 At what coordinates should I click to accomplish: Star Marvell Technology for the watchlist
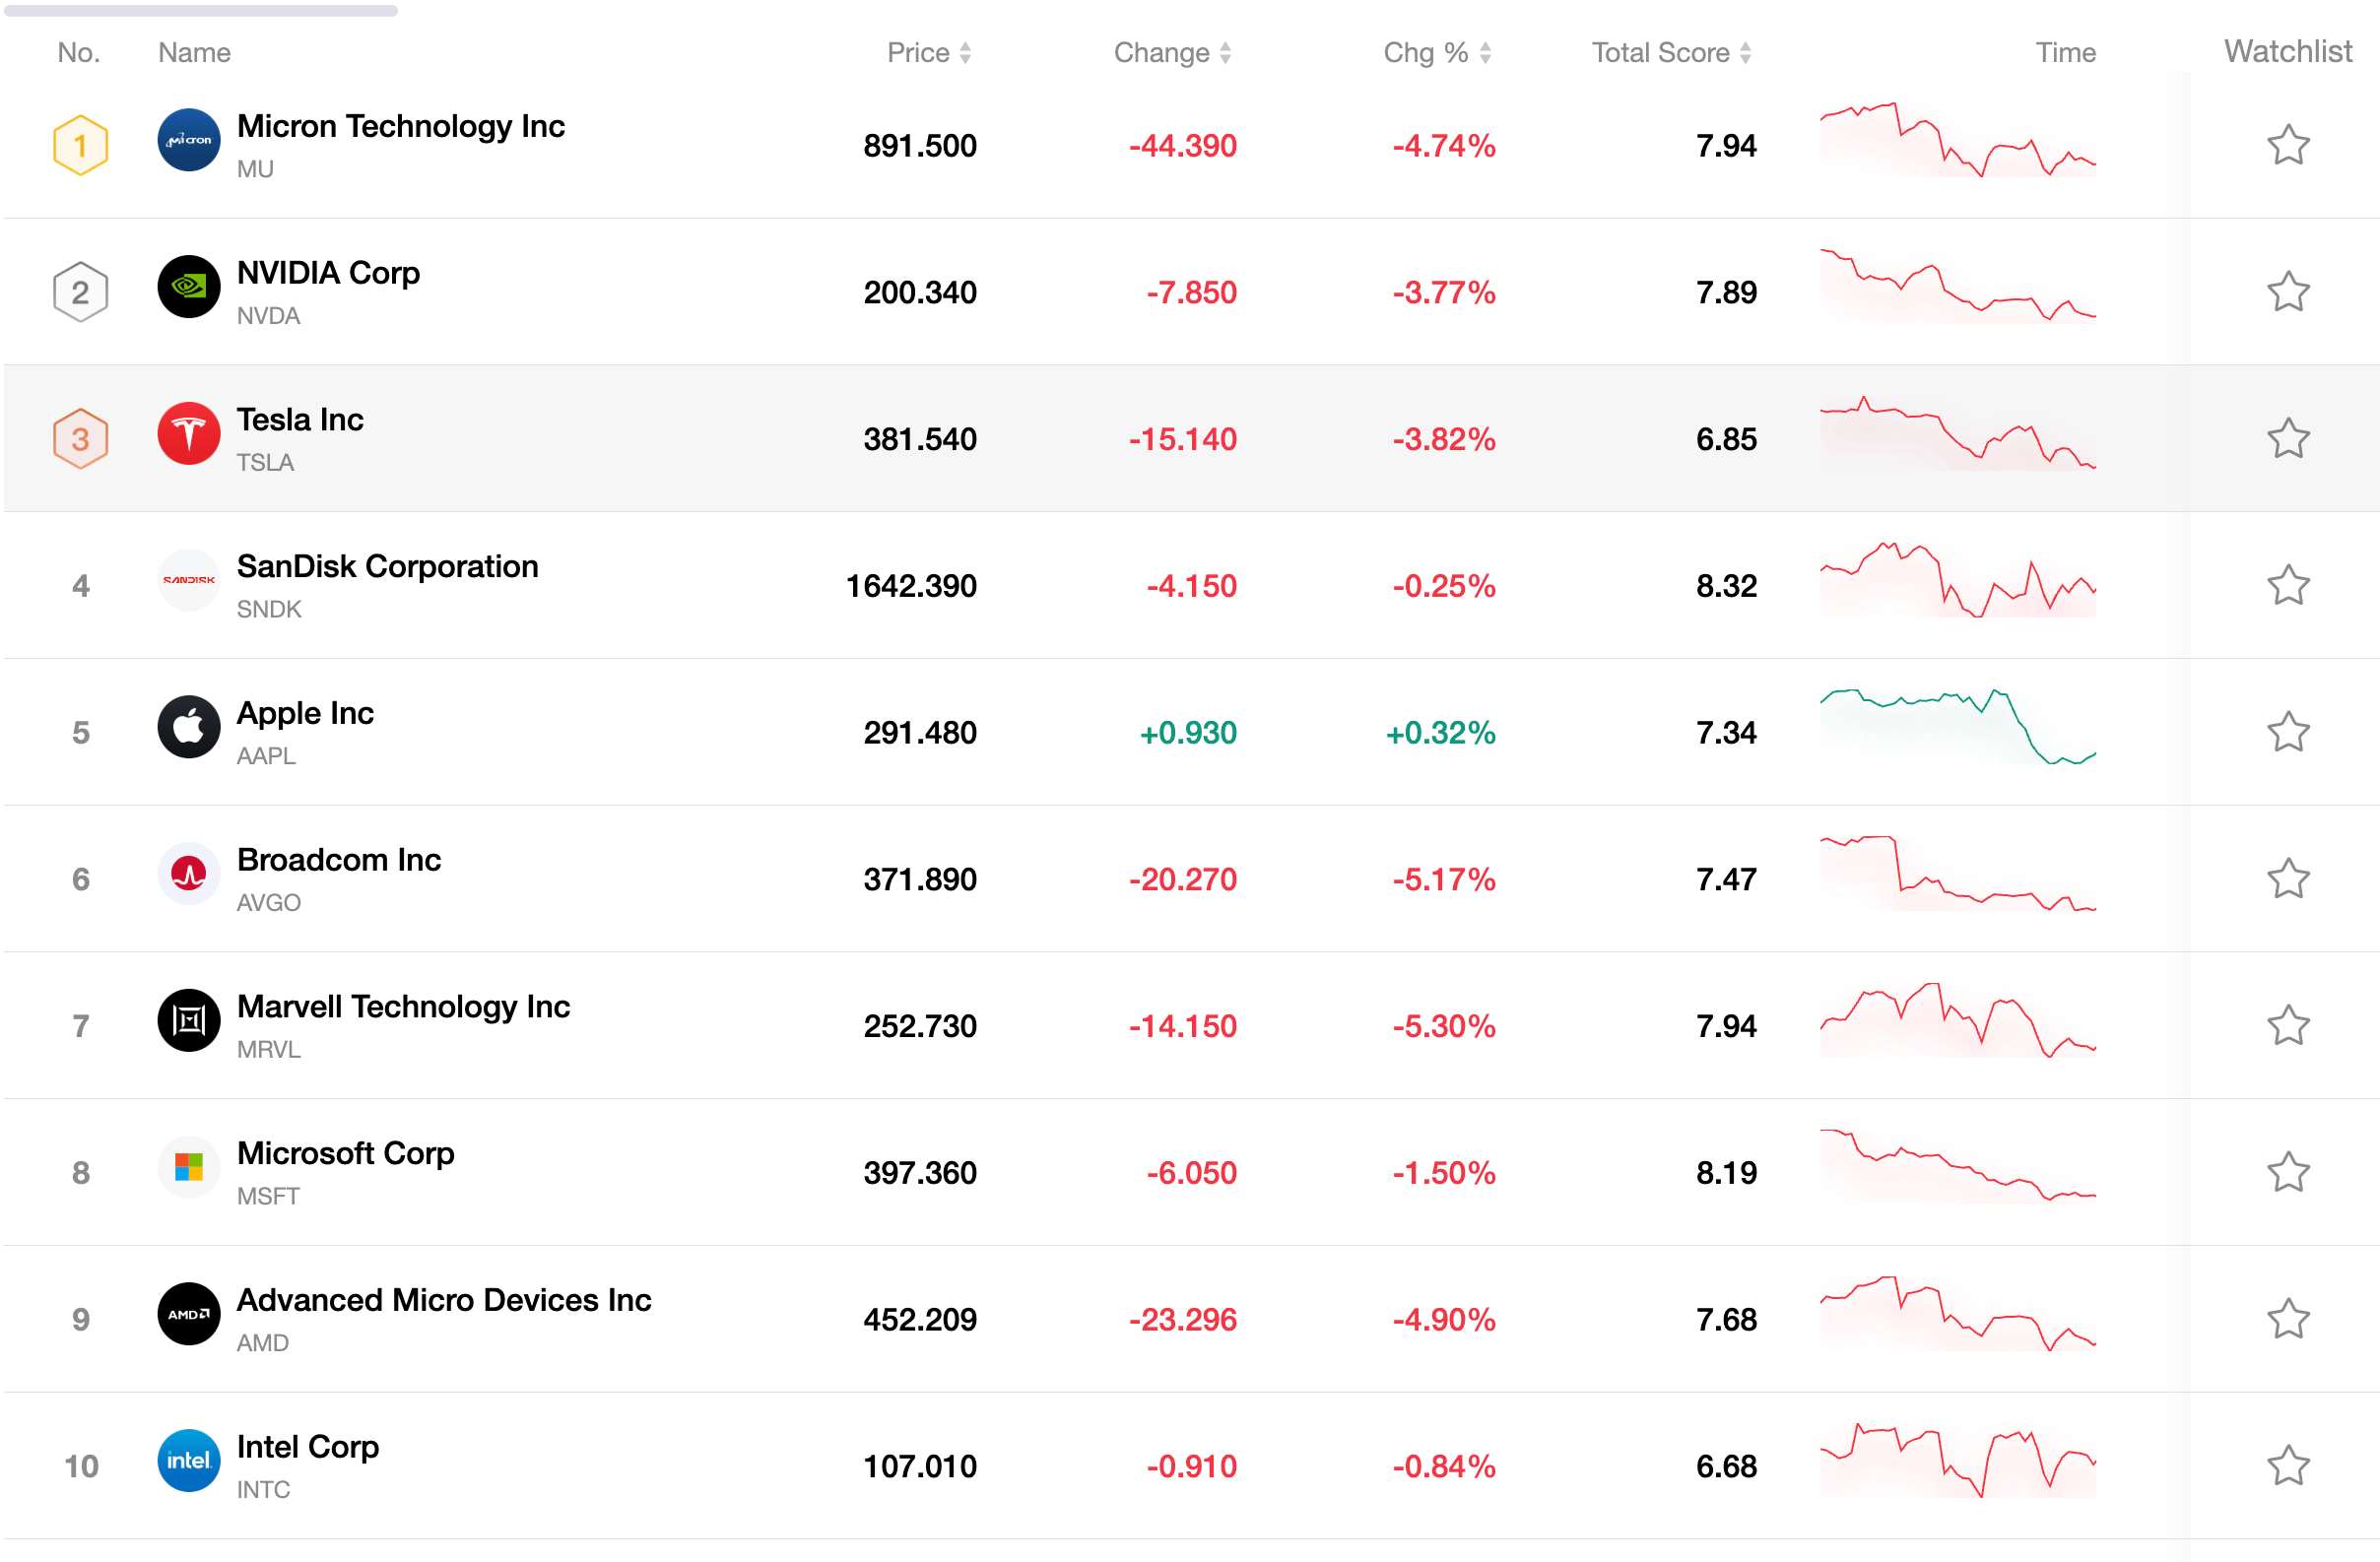coord(2288,1026)
